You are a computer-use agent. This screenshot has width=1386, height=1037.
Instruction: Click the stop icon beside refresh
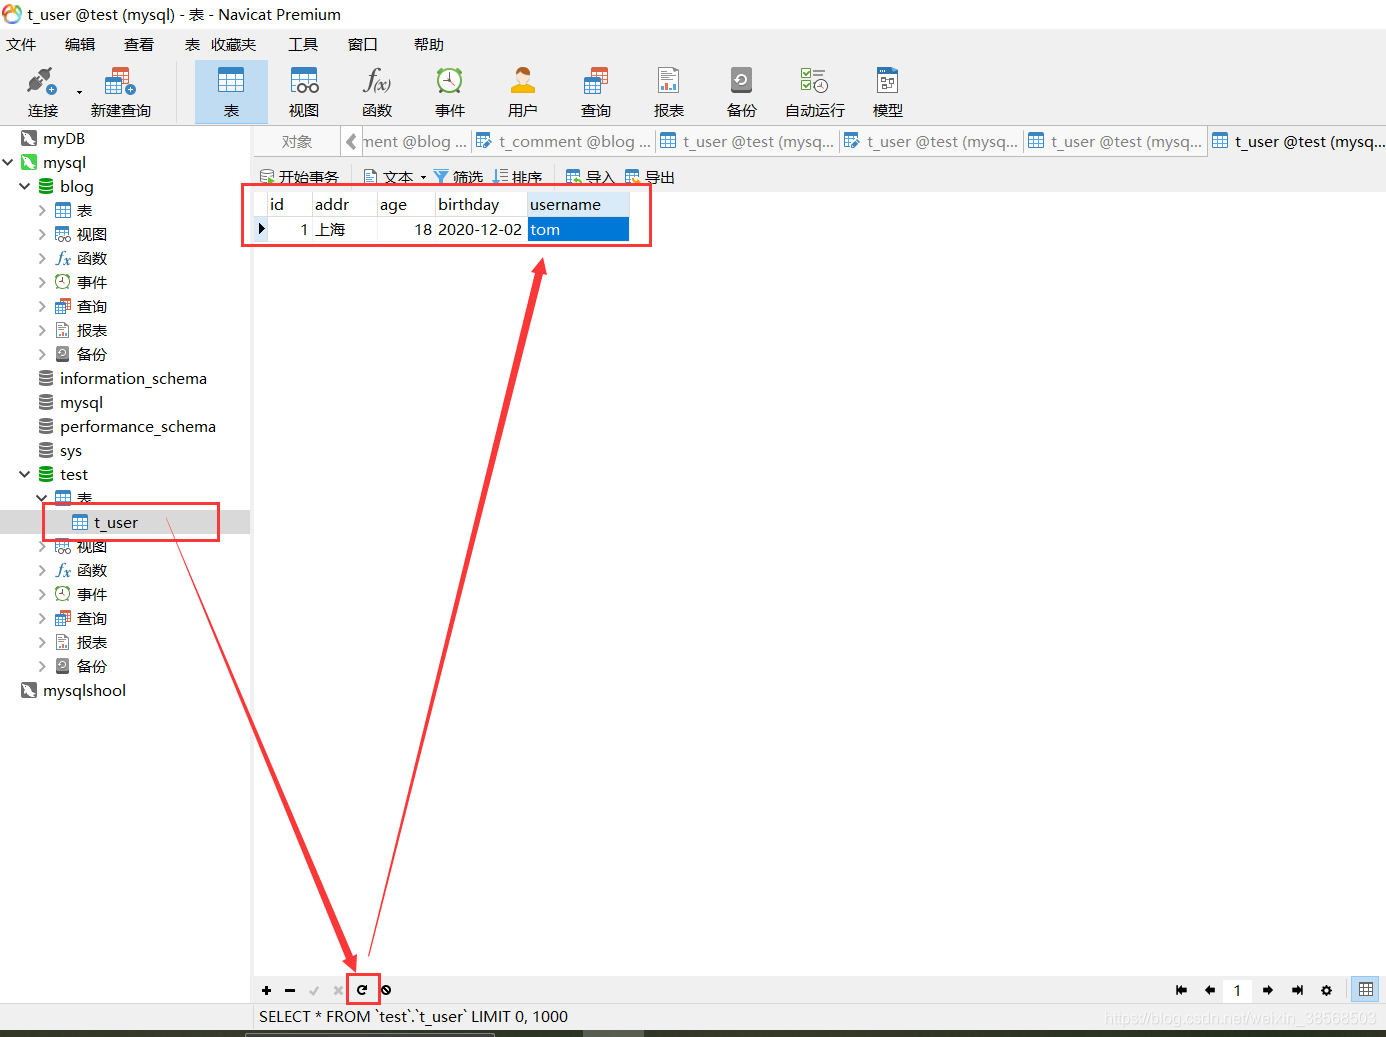pyautogui.click(x=386, y=990)
